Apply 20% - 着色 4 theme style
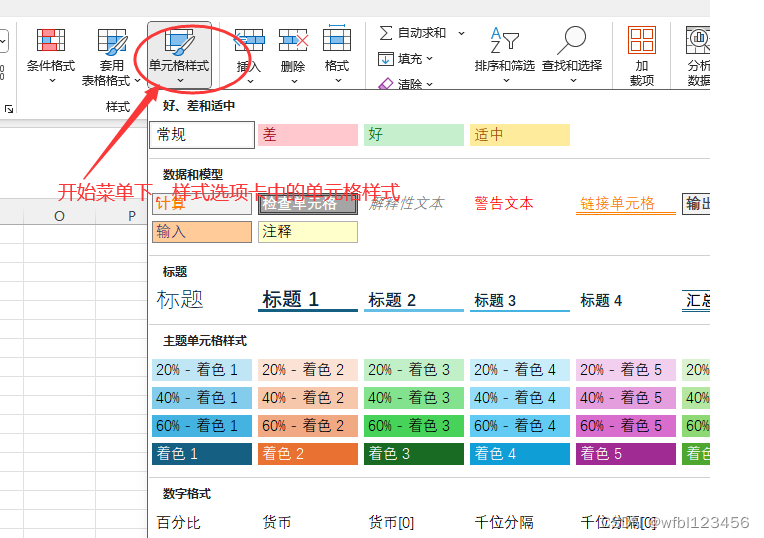This screenshot has height=538, width=764. point(520,370)
